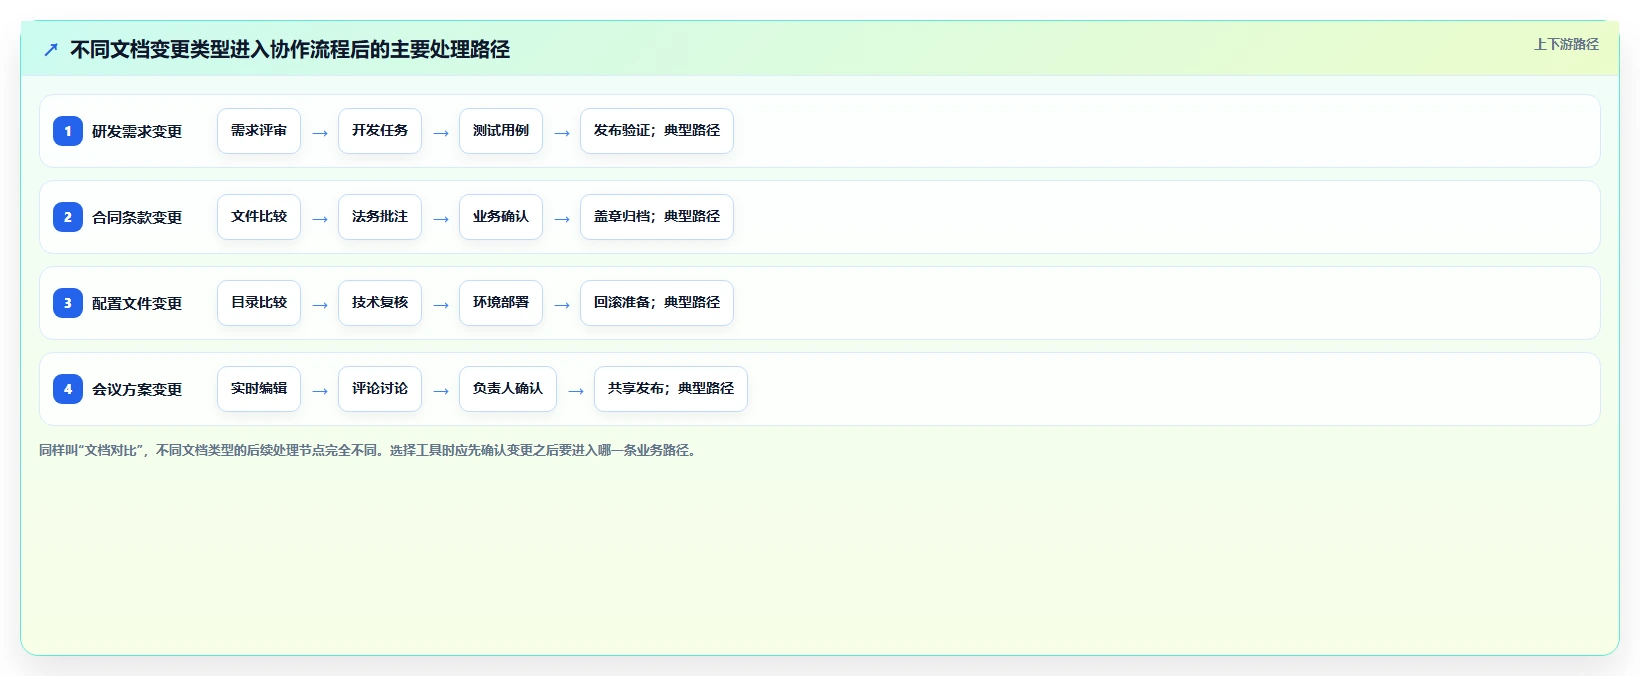Click the 文件比较 step chip
The image size is (1640, 676).
click(259, 217)
